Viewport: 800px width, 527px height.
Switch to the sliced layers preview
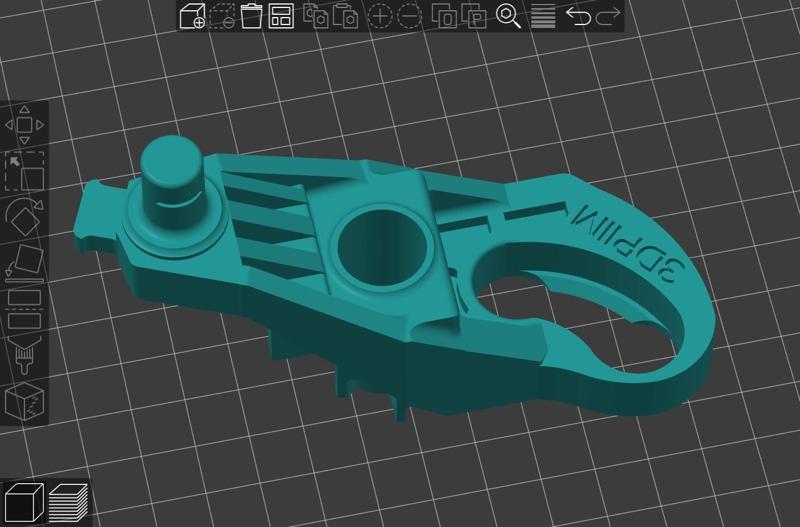coord(68,503)
